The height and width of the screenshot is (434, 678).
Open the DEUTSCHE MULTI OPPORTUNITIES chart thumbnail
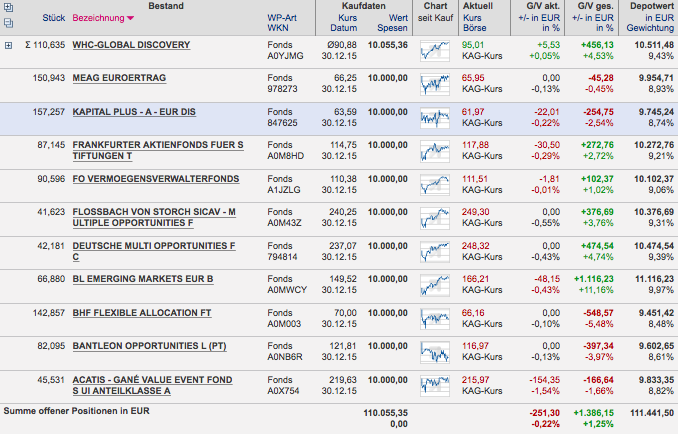click(x=435, y=252)
